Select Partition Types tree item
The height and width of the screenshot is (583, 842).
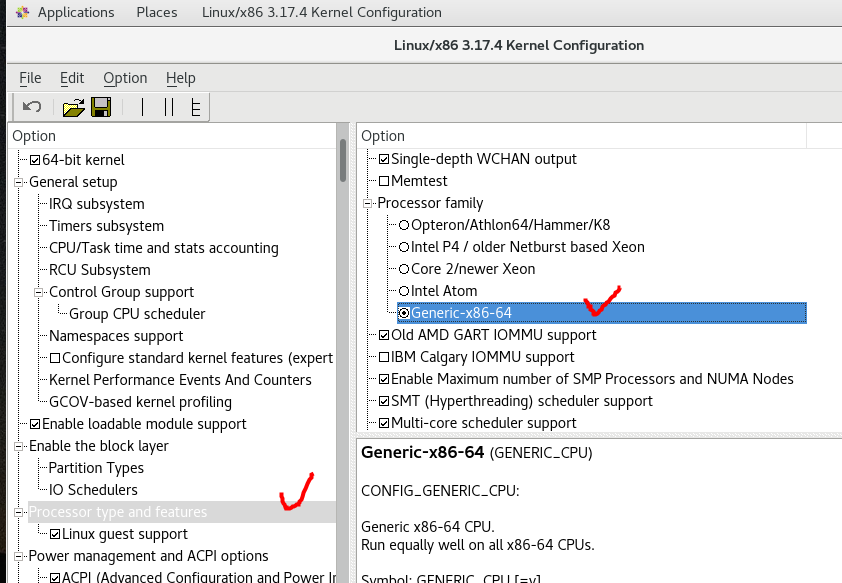(x=96, y=468)
